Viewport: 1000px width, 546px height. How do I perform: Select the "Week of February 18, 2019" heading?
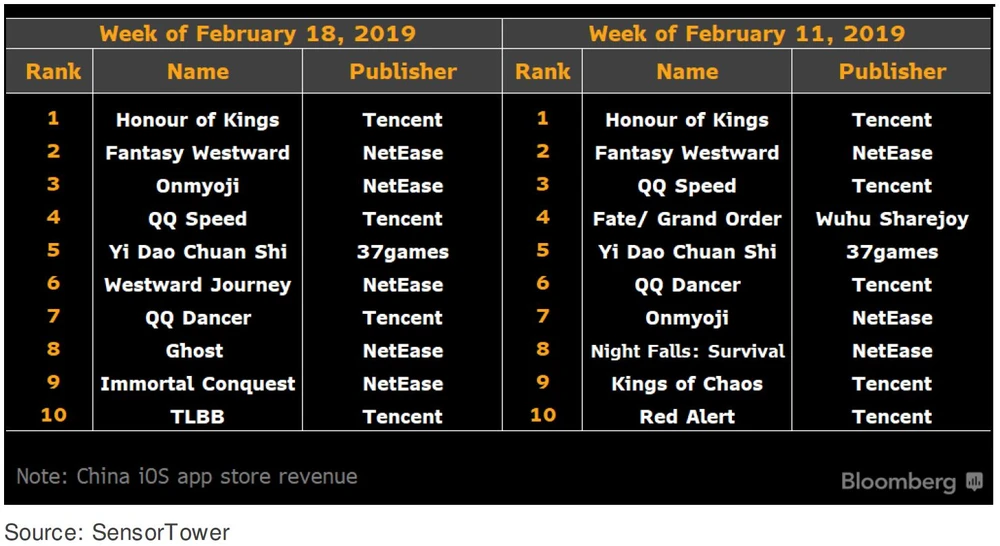coord(257,34)
